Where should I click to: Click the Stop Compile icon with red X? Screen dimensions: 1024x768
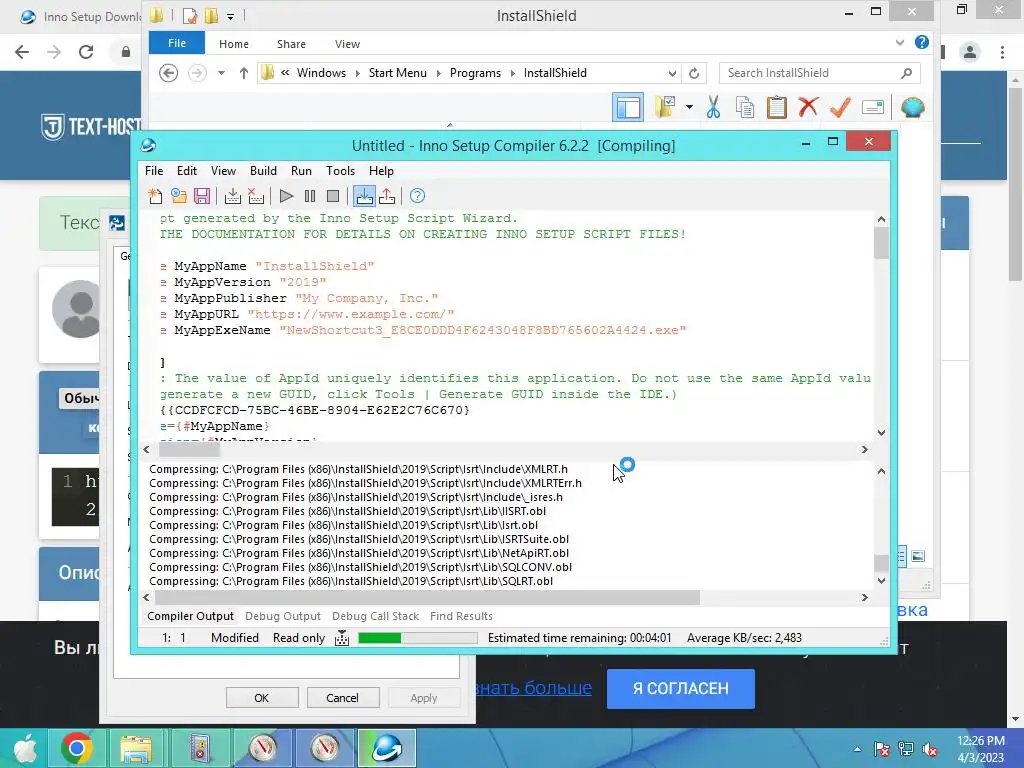(256, 196)
